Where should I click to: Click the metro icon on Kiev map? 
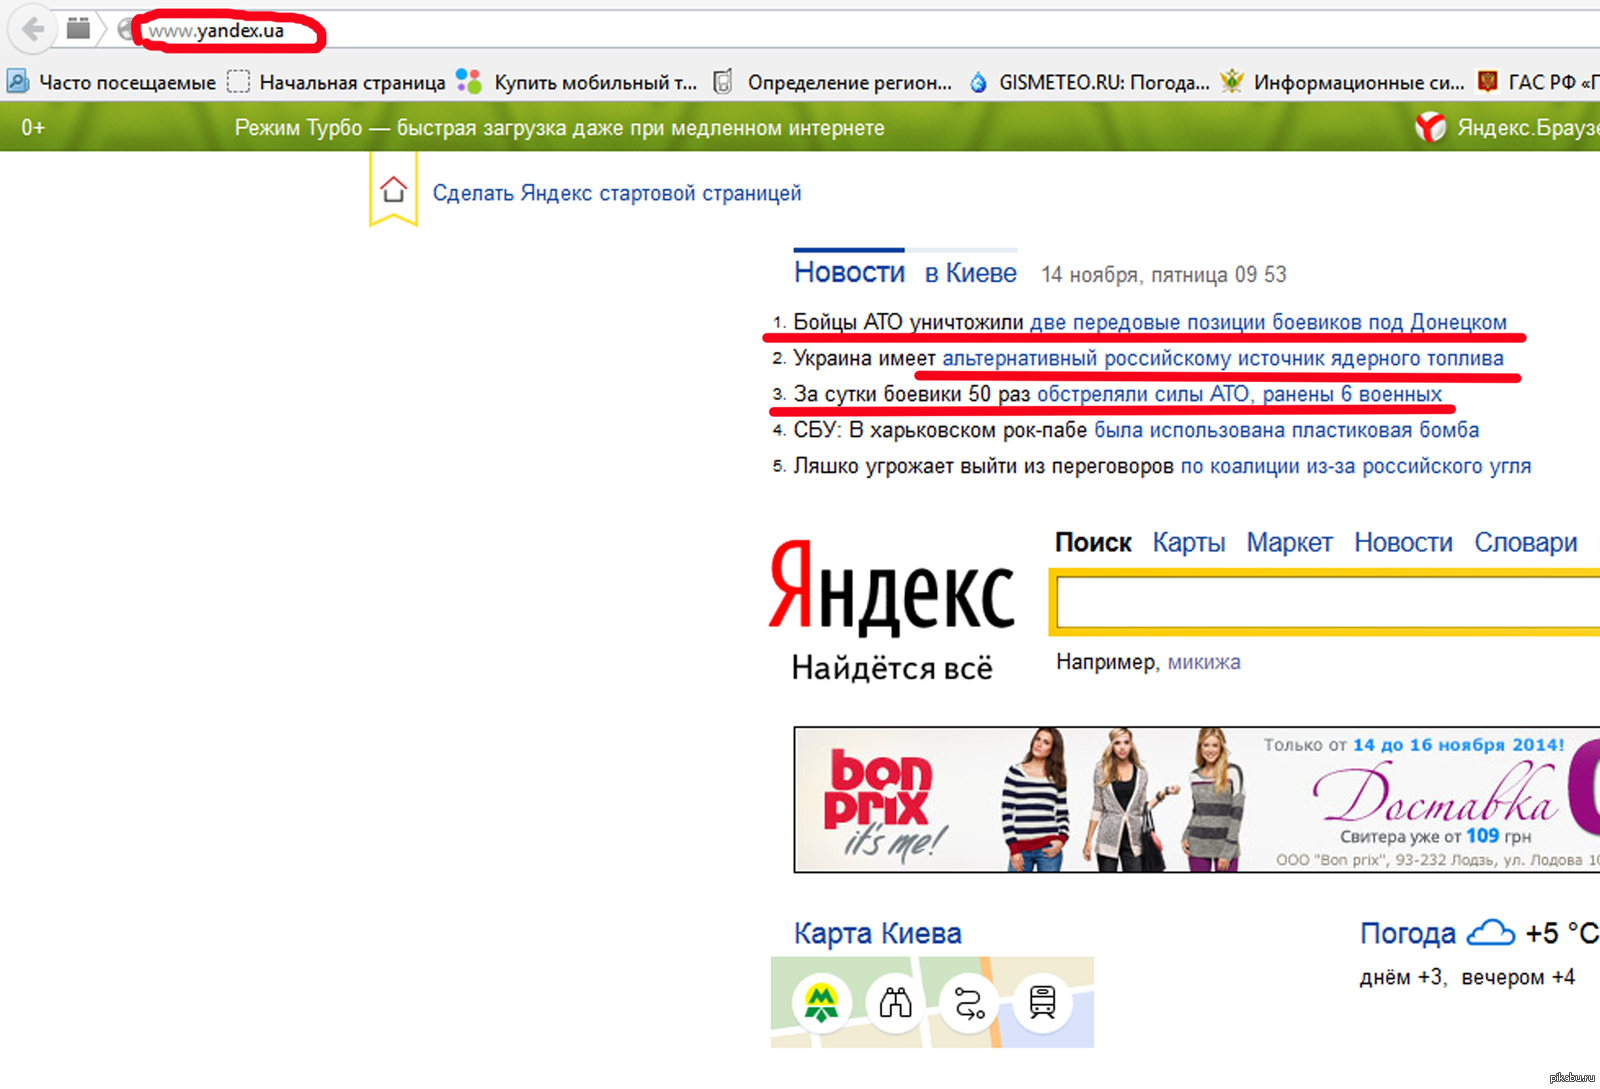click(821, 1002)
